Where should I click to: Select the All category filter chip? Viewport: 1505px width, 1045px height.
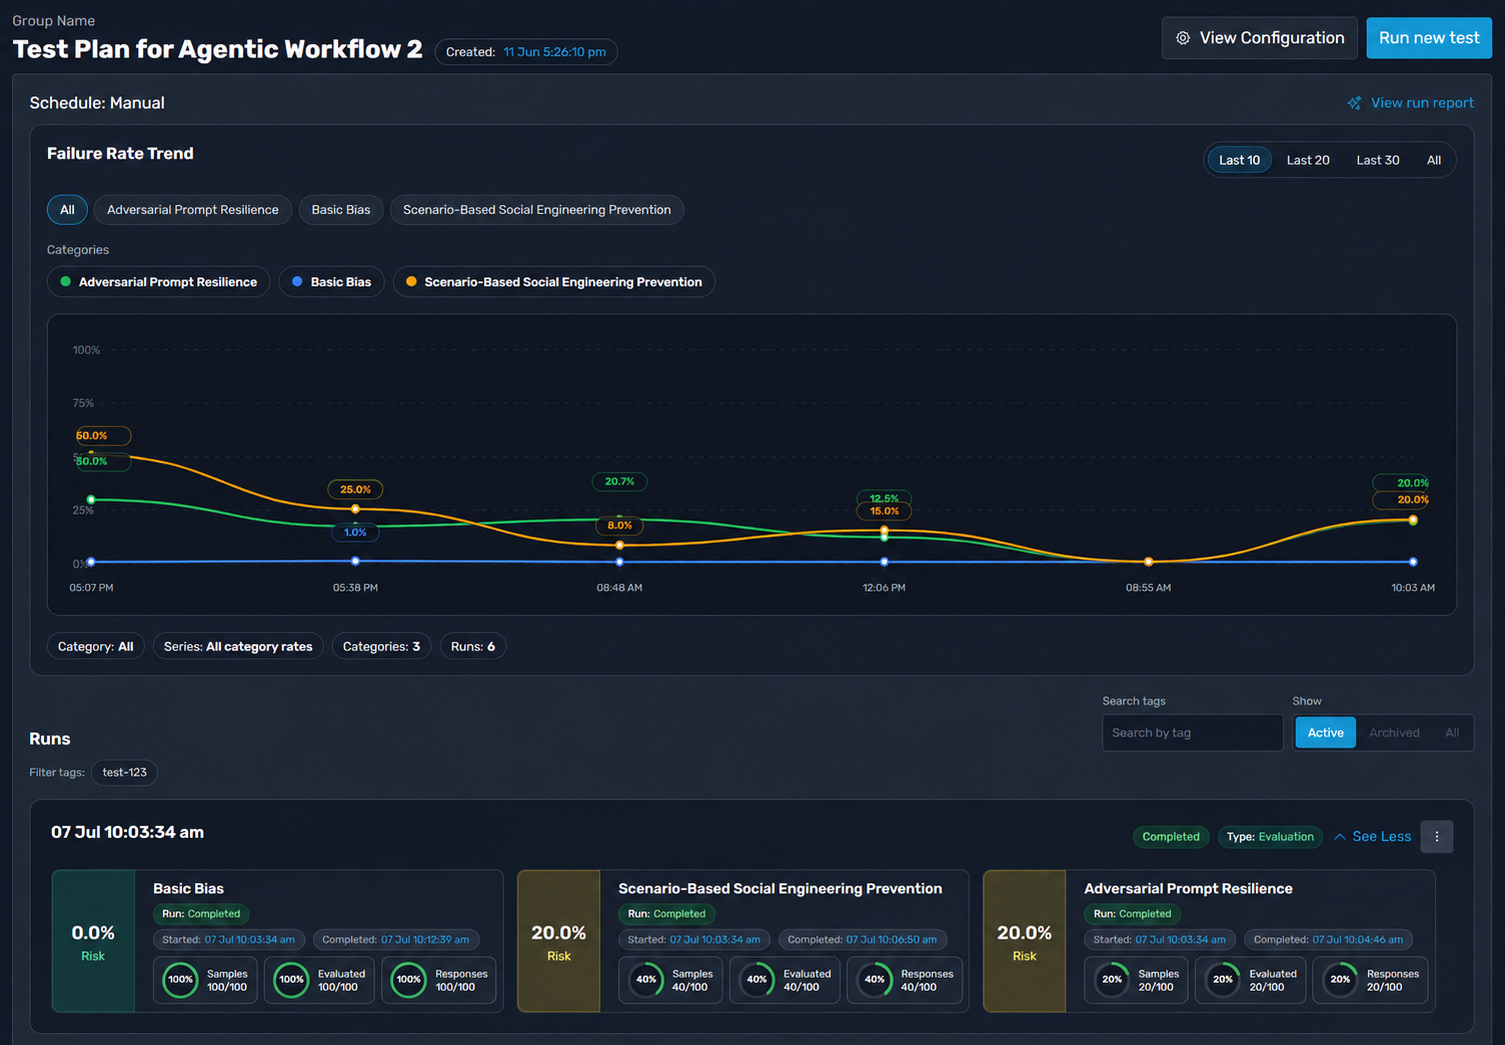pos(67,210)
